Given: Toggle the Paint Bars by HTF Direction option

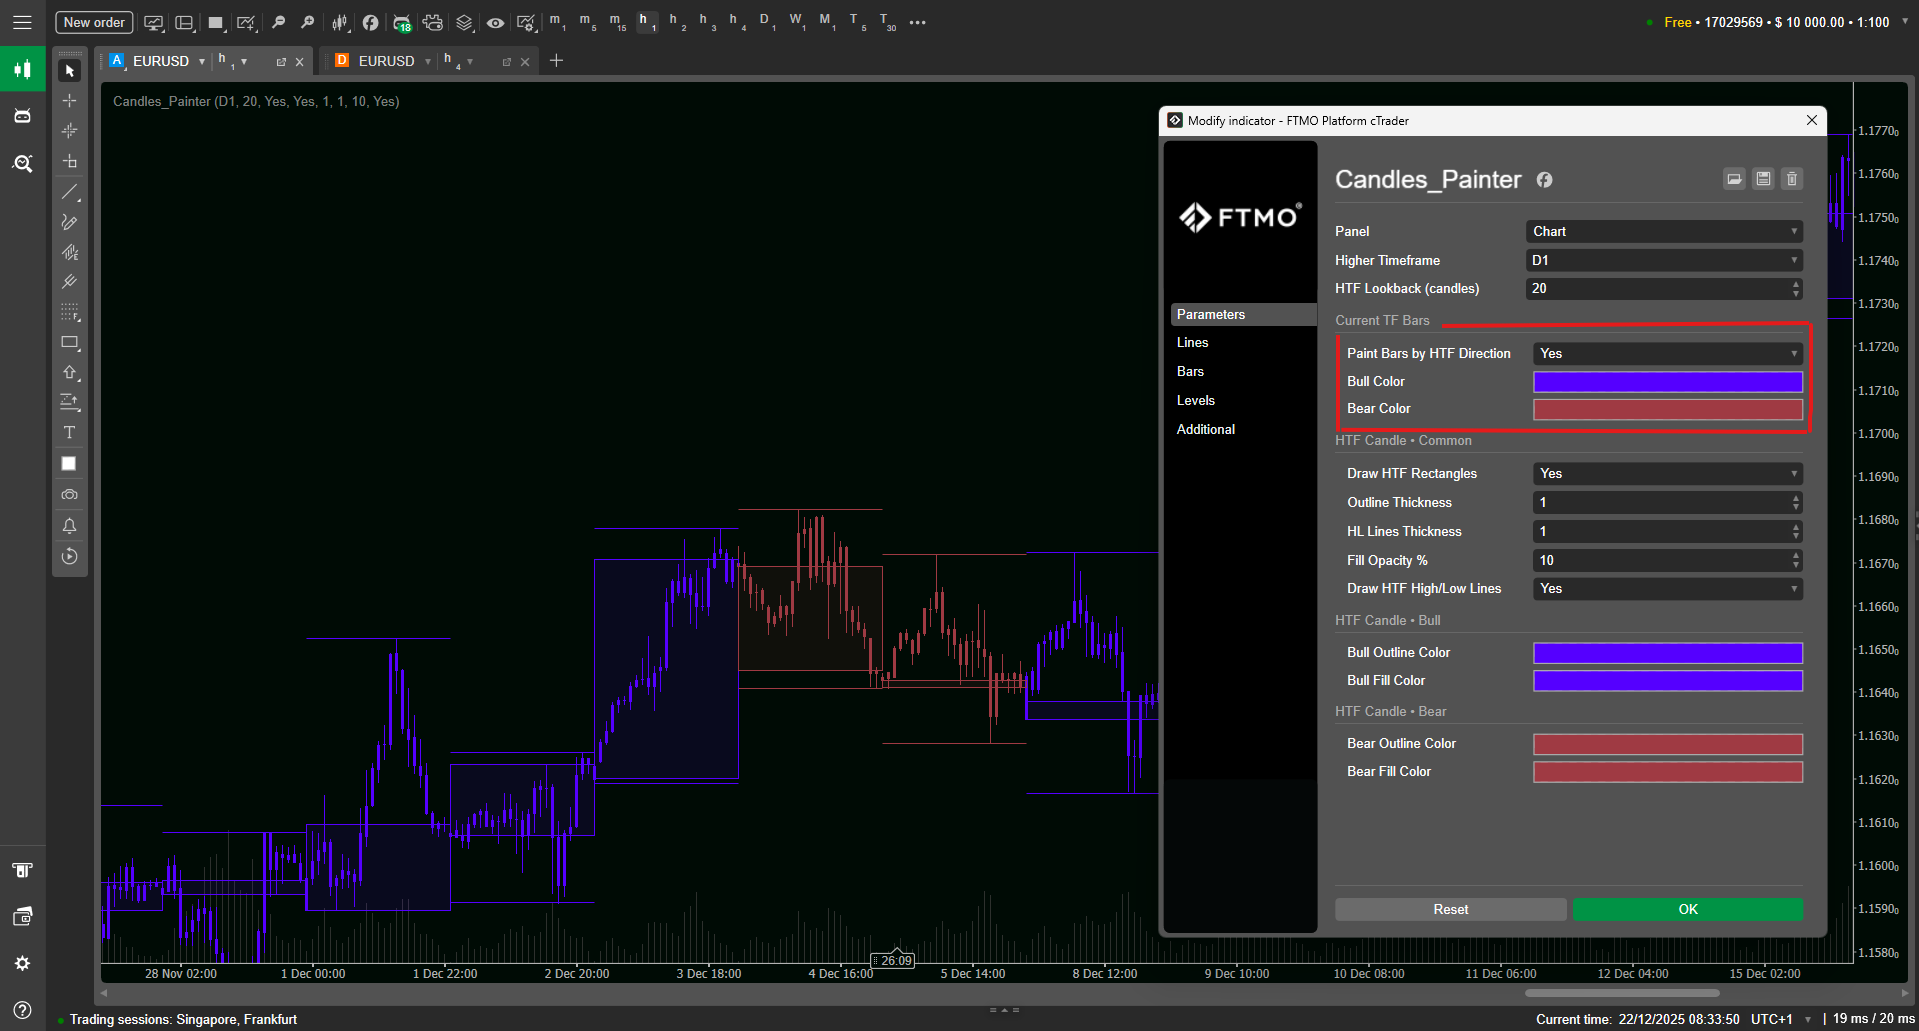Looking at the screenshot, I should (x=1667, y=354).
